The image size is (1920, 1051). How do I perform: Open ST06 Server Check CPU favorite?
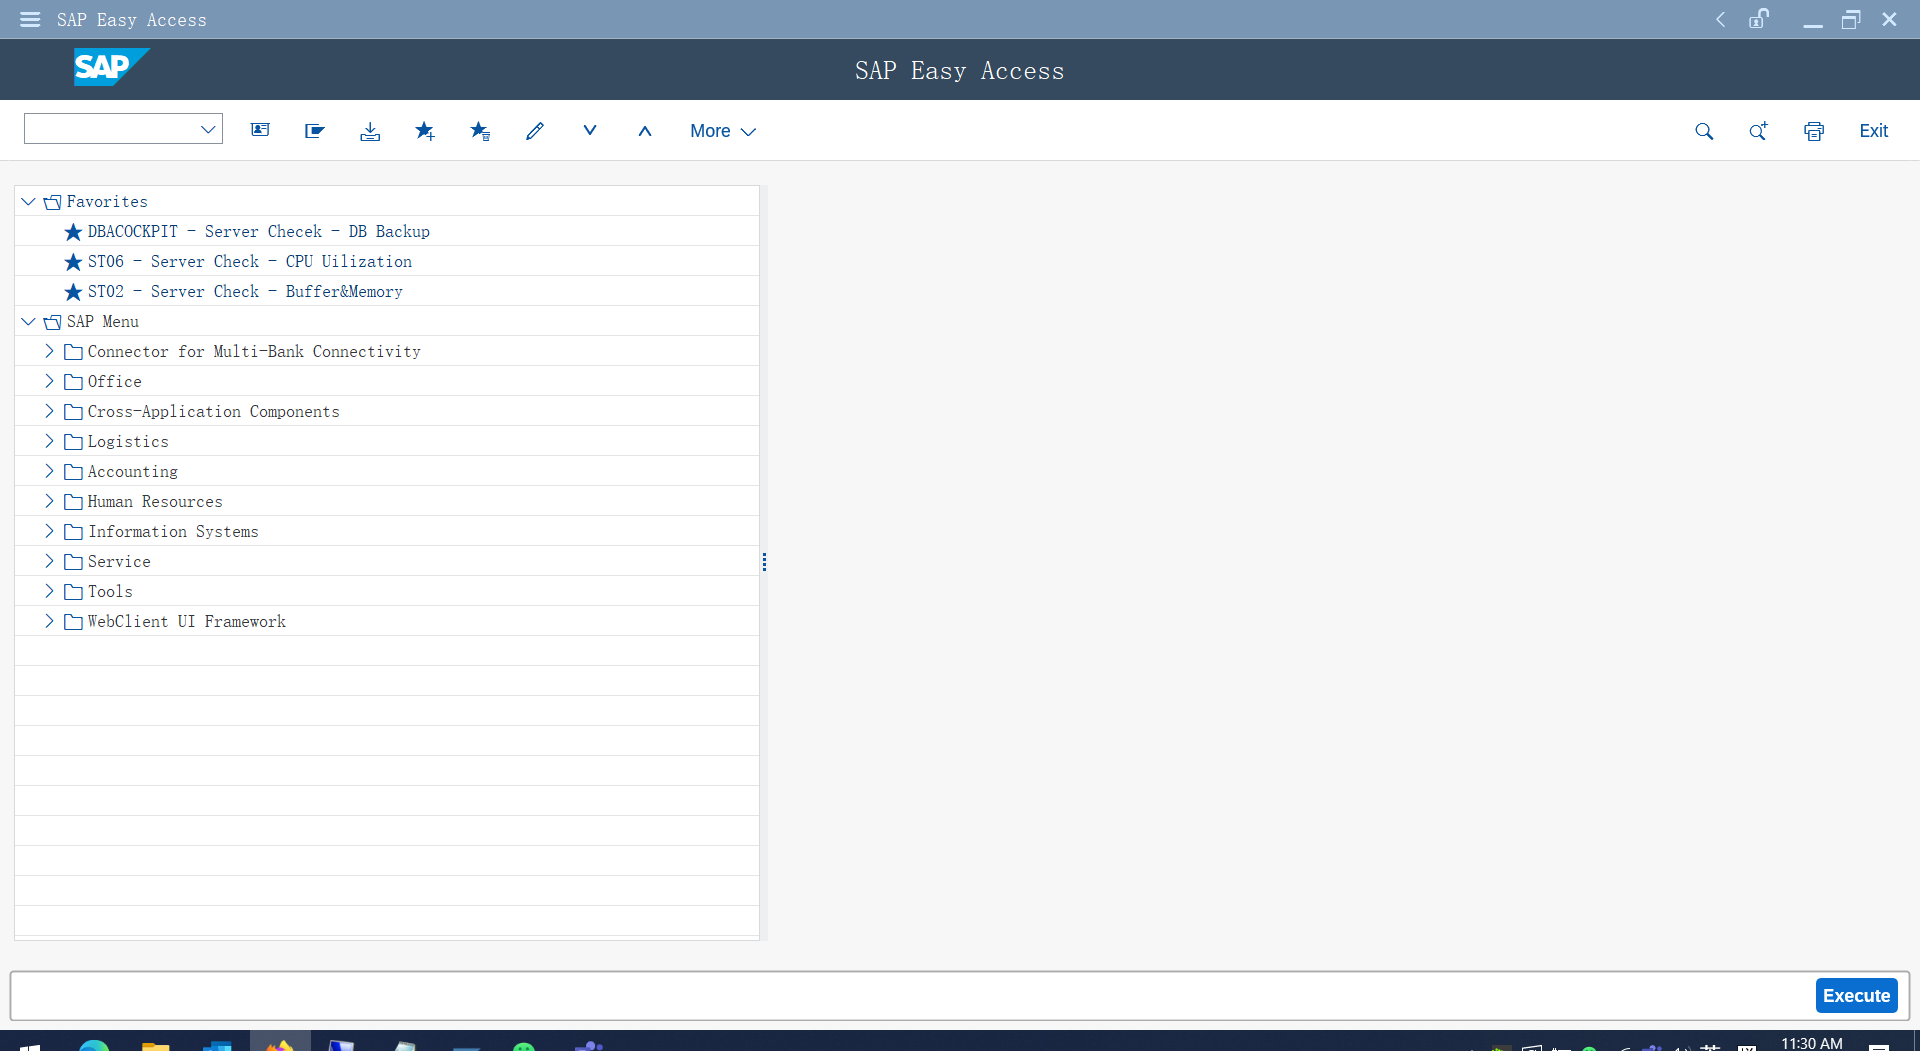tap(249, 262)
